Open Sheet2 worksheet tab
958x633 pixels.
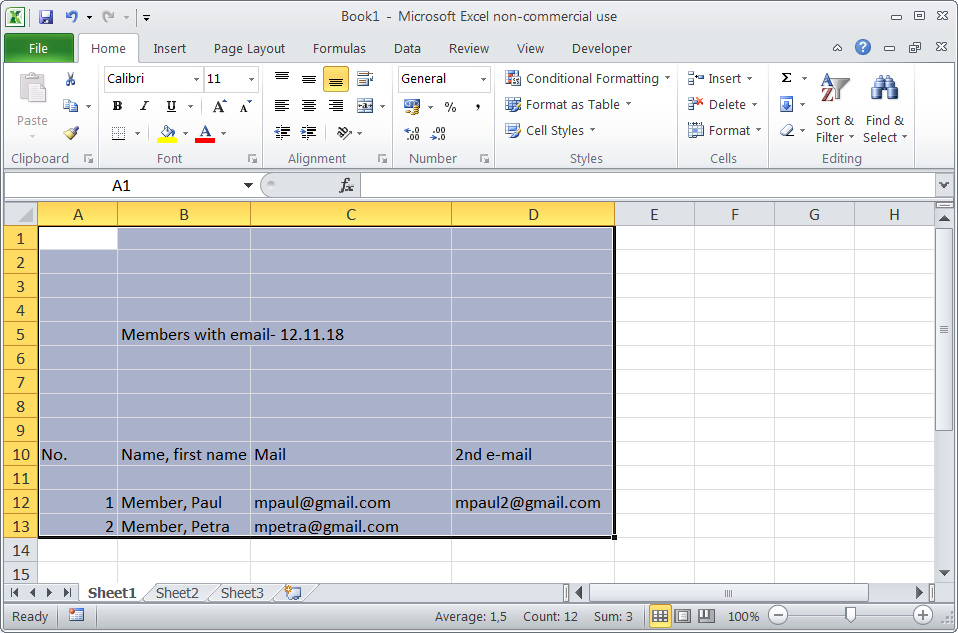pos(177,593)
